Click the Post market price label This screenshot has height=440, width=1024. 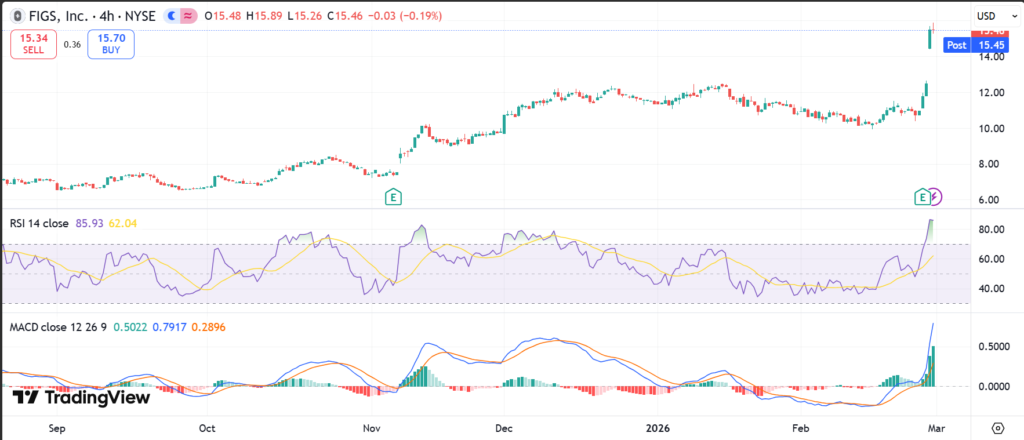[x=956, y=45]
